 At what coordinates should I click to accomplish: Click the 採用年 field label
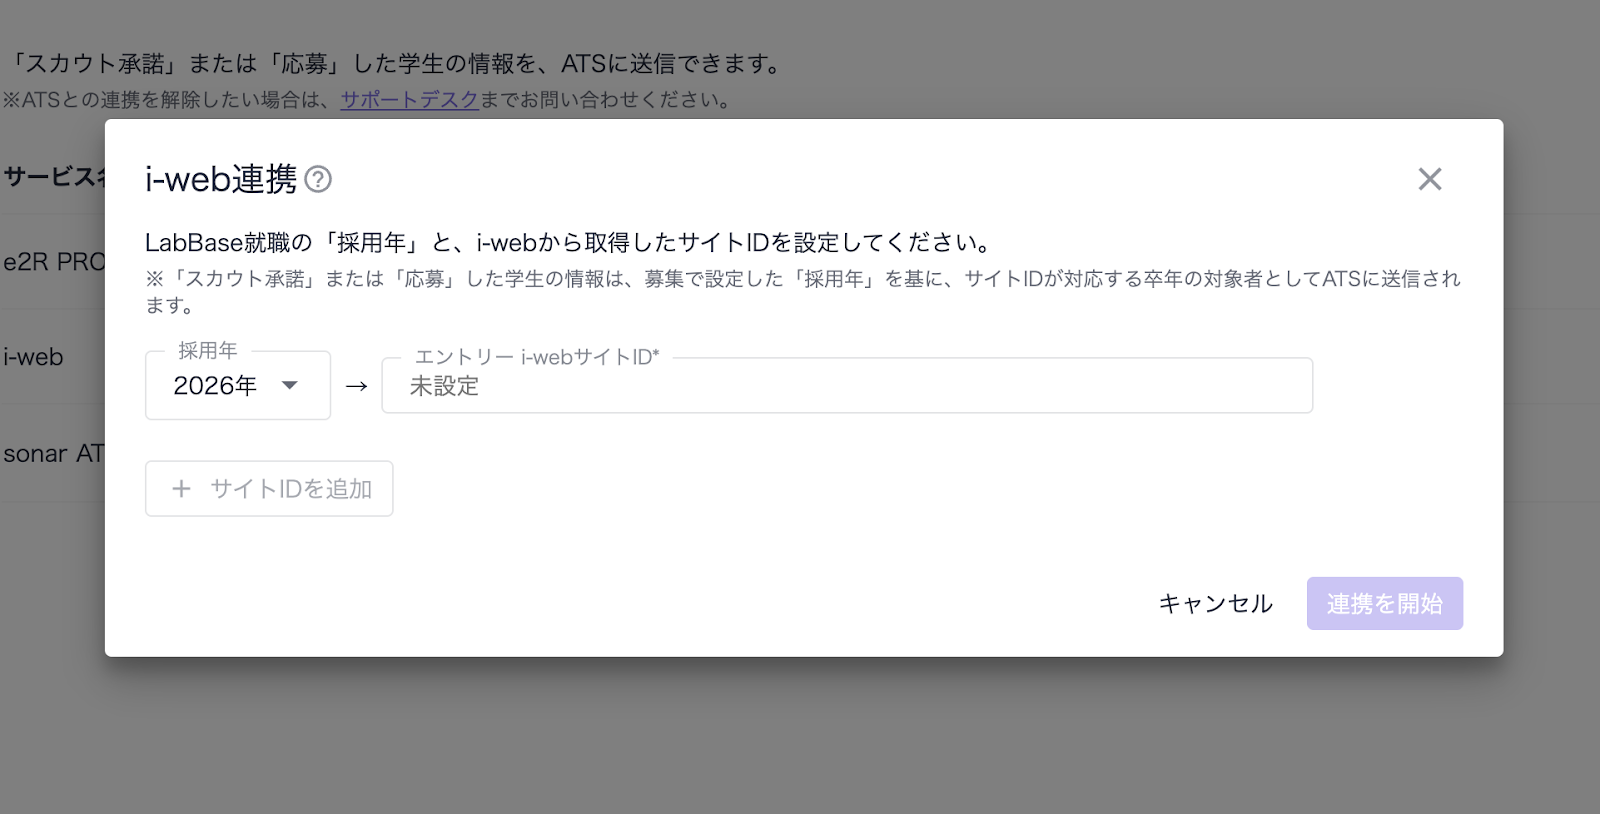point(207,351)
